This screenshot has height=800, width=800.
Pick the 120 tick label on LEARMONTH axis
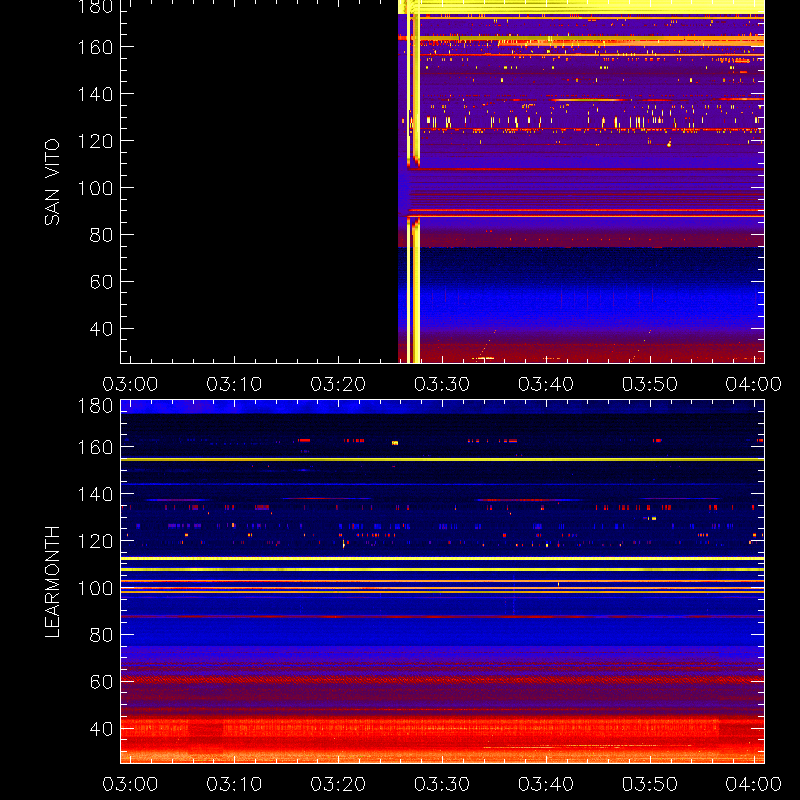95,541
